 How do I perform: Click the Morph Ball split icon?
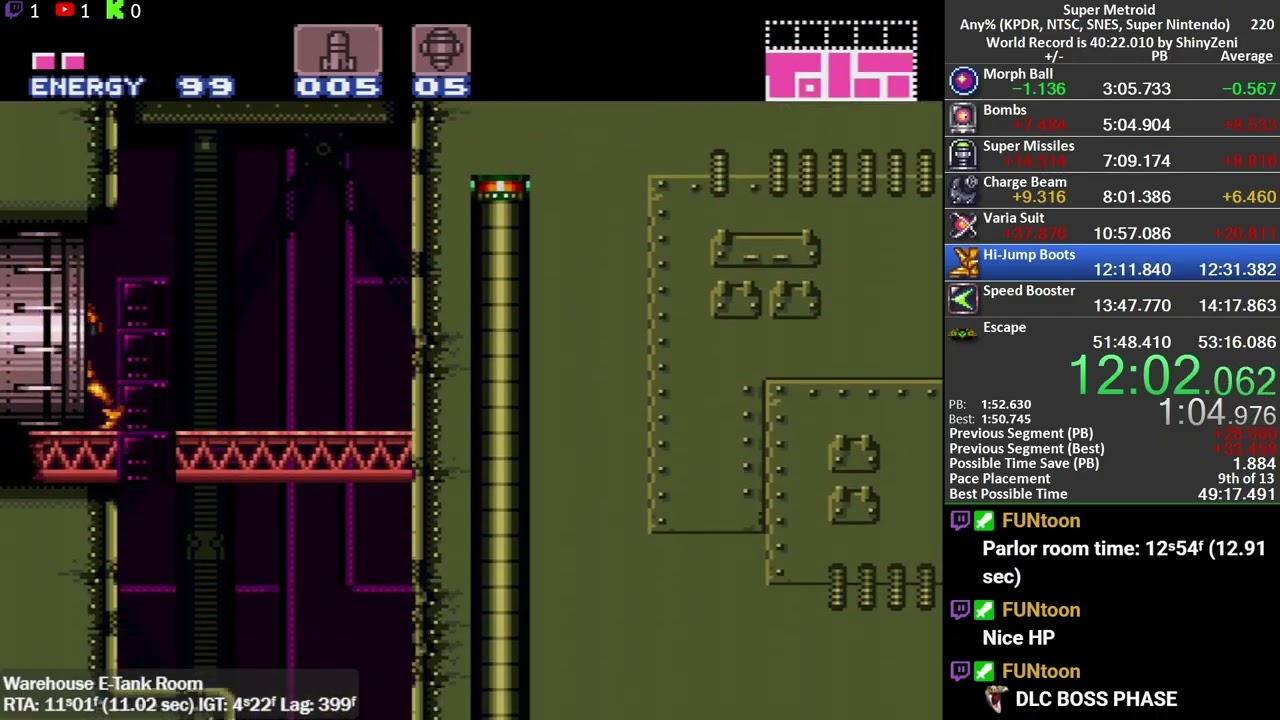click(963, 81)
